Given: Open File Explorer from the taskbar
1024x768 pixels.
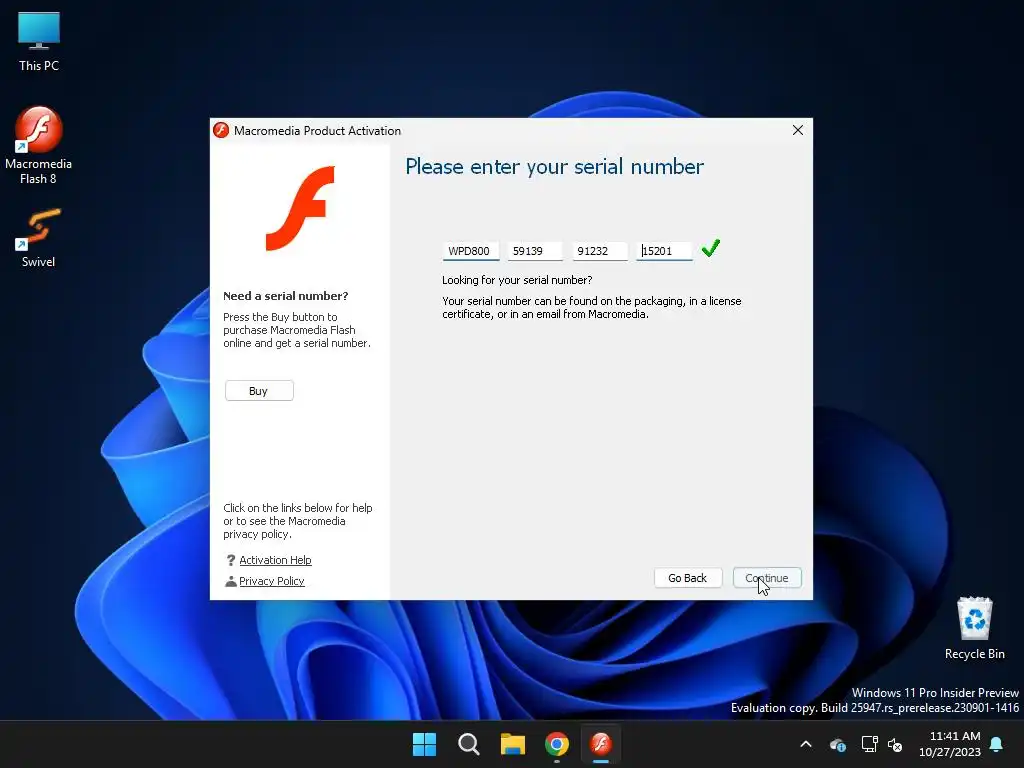Looking at the screenshot, I should [x=513, y=744].
